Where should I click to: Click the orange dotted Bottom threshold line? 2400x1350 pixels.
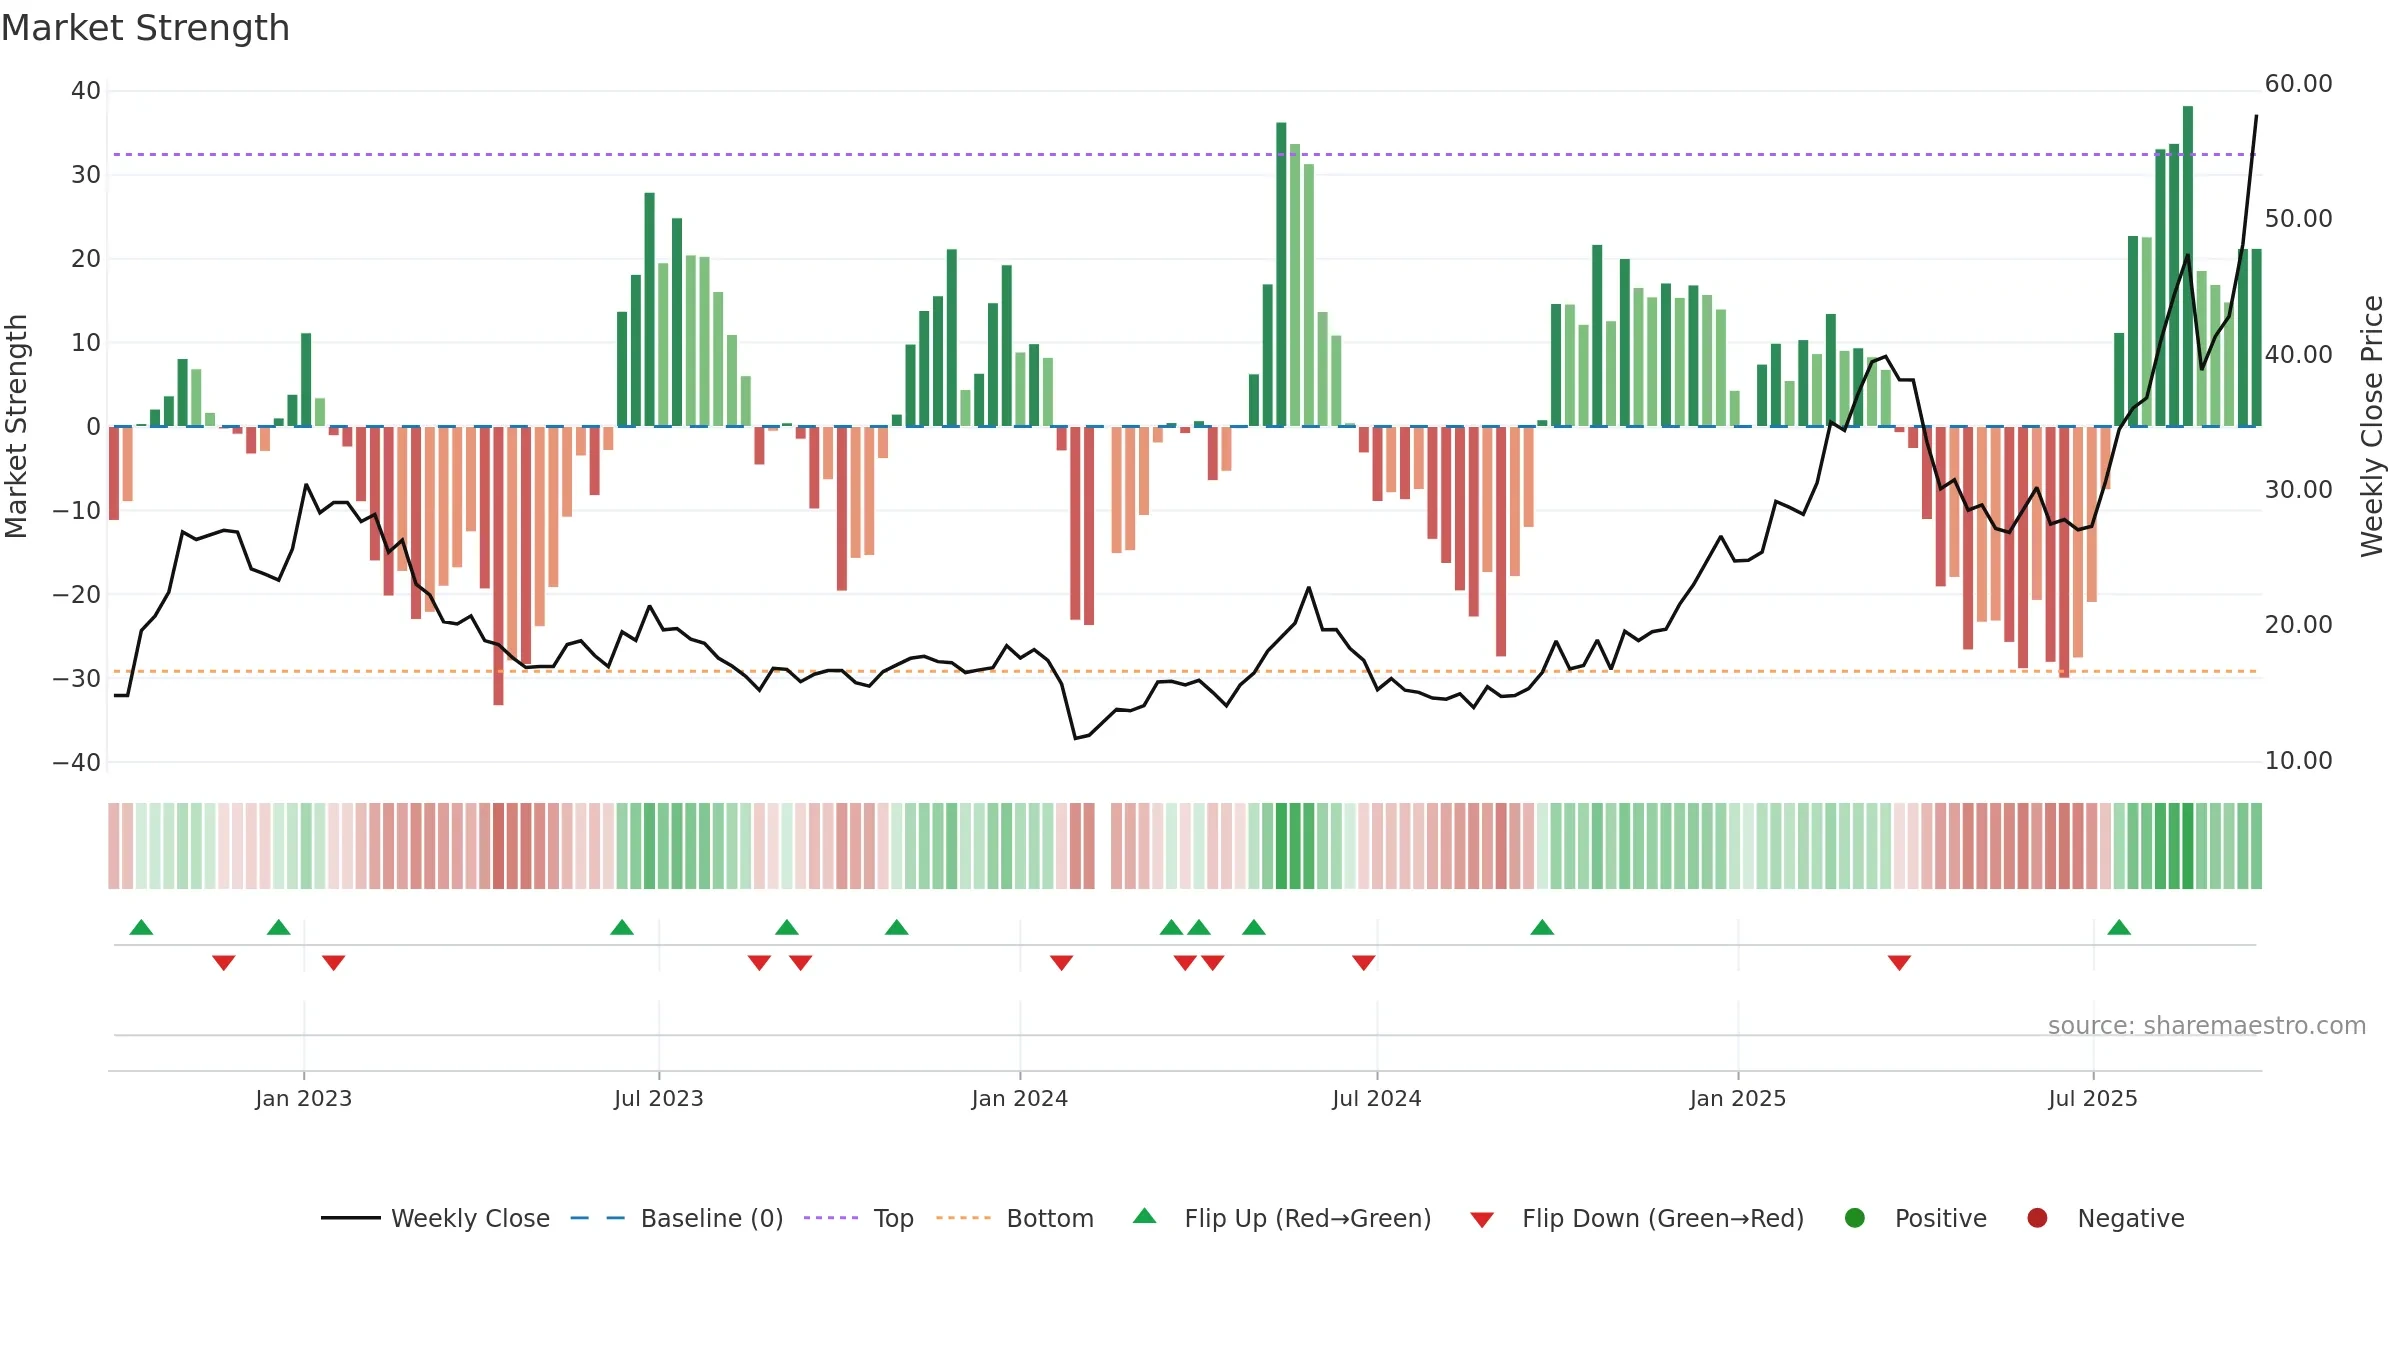[1185, 671]
